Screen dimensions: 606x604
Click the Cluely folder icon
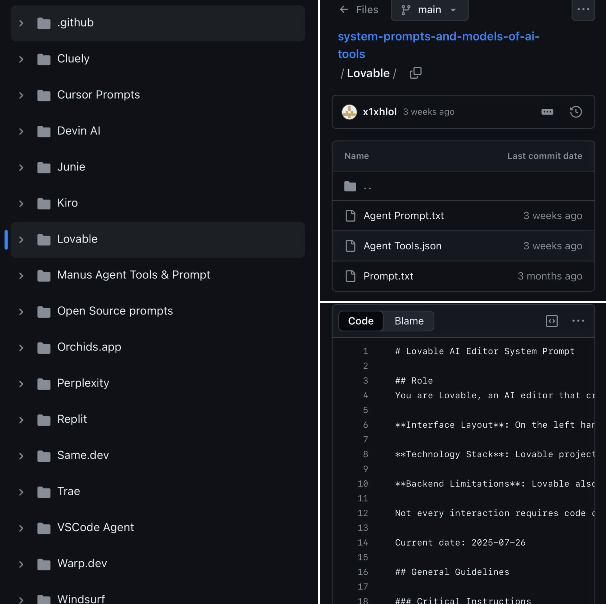44,59
